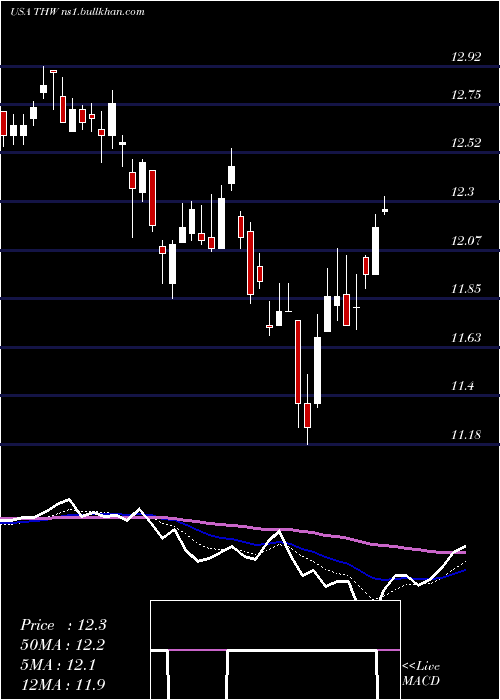Click the USA THW chart title text
500x700 pixels.
click(77, 12)
